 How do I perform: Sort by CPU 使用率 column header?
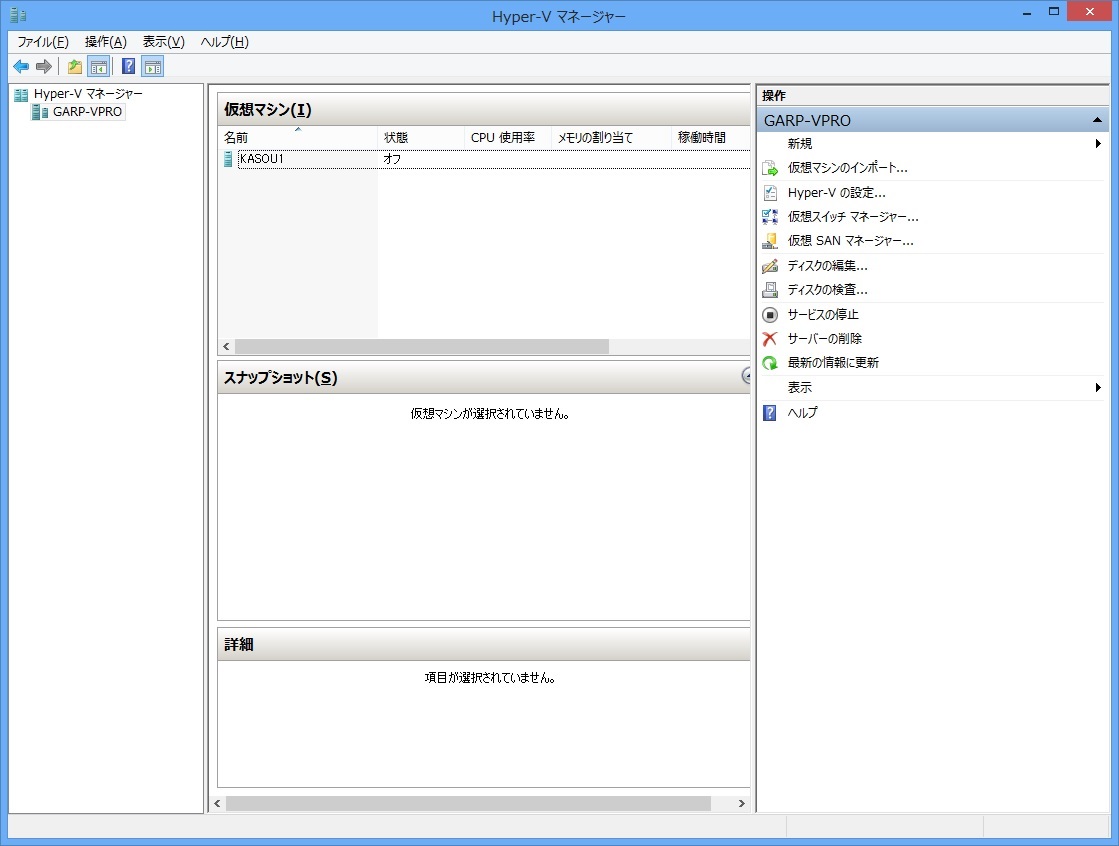coord(508,138)
